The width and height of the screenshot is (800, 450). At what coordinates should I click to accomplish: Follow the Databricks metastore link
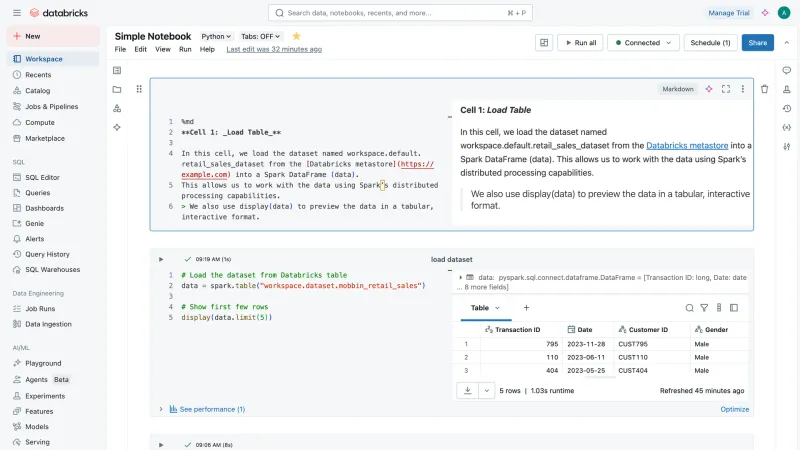pyautogui.click(x=687, y=145)
